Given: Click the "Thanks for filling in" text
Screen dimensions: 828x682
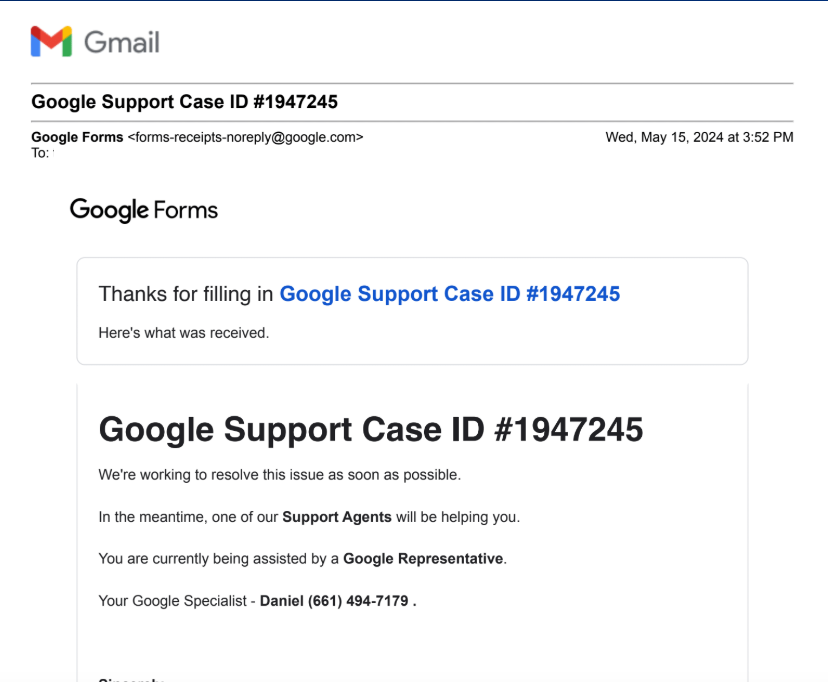Looking at the screenshot, I should (186, 294).
